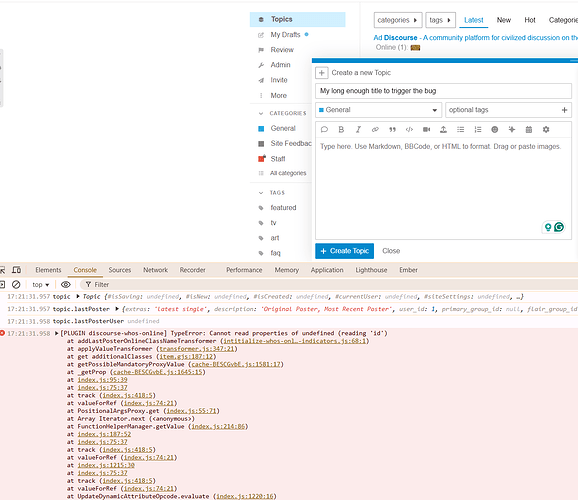Open the composer options gear menu

coord(546,129)
